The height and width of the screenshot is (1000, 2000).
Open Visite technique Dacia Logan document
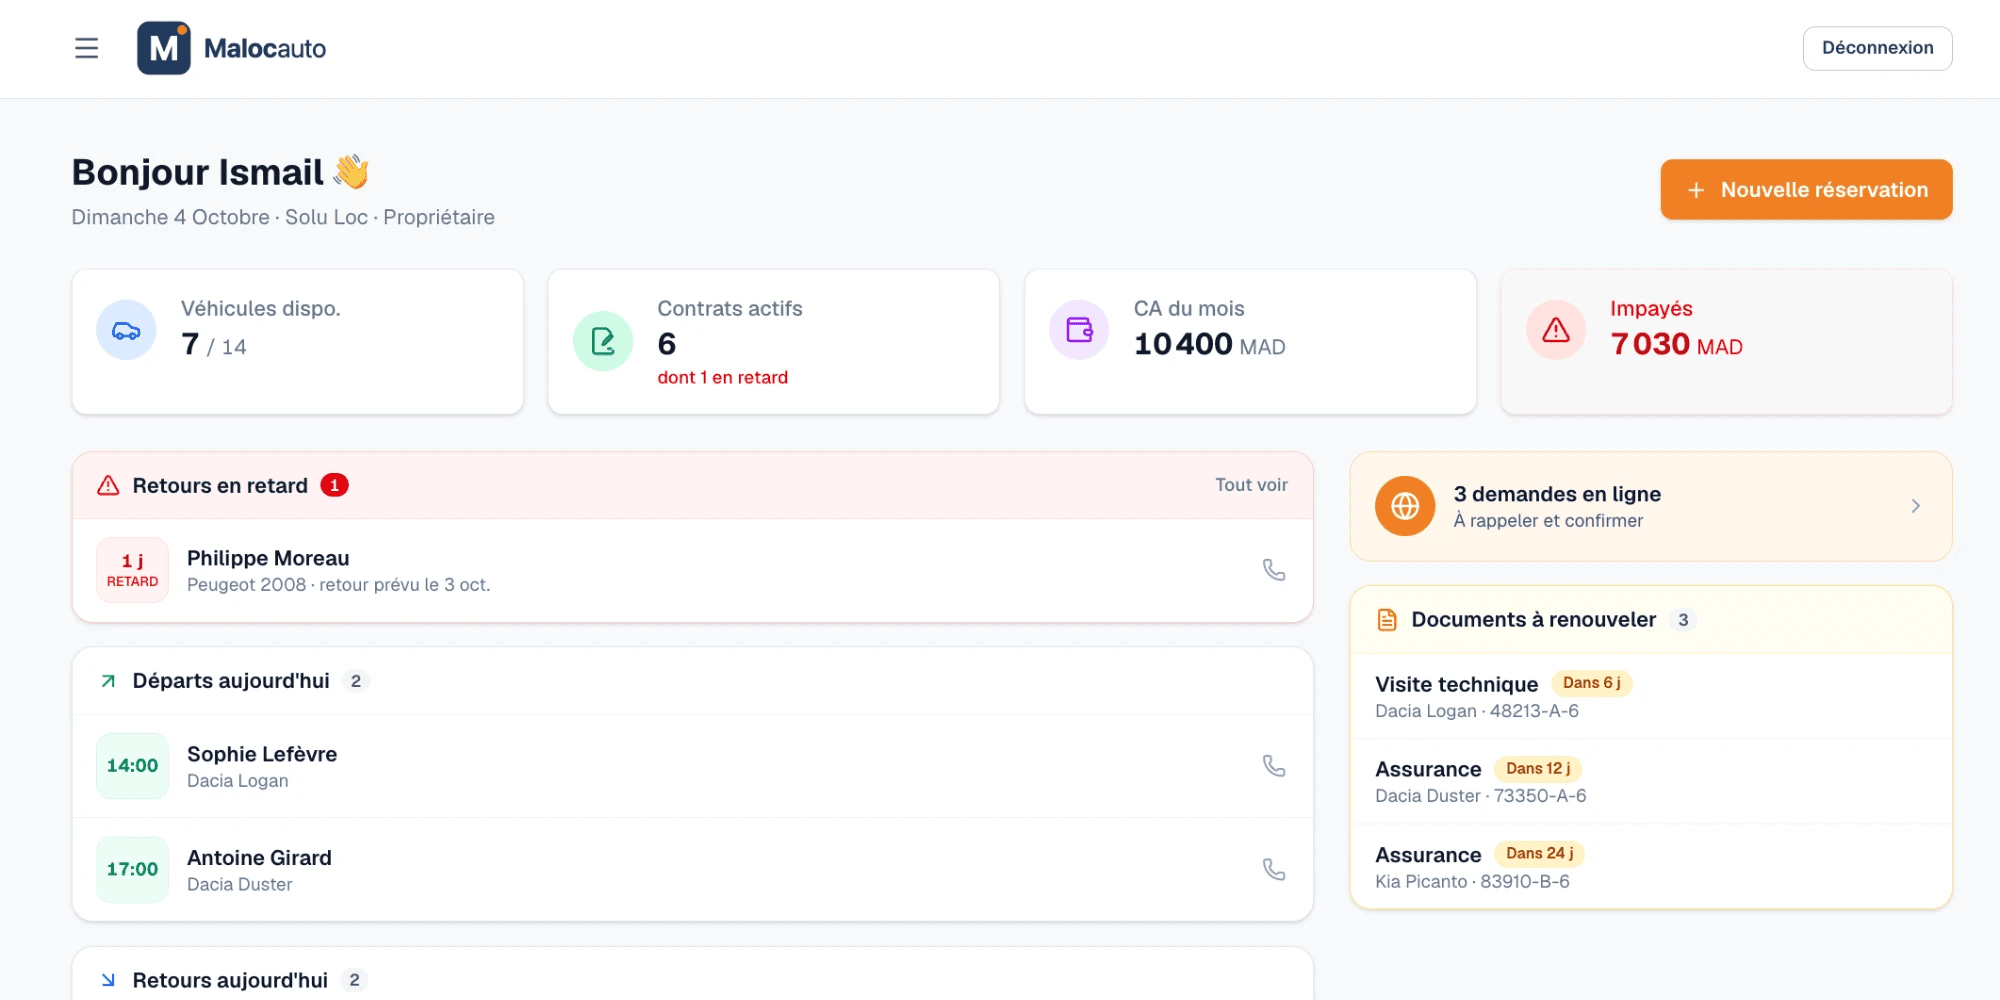click(1651, 697)
